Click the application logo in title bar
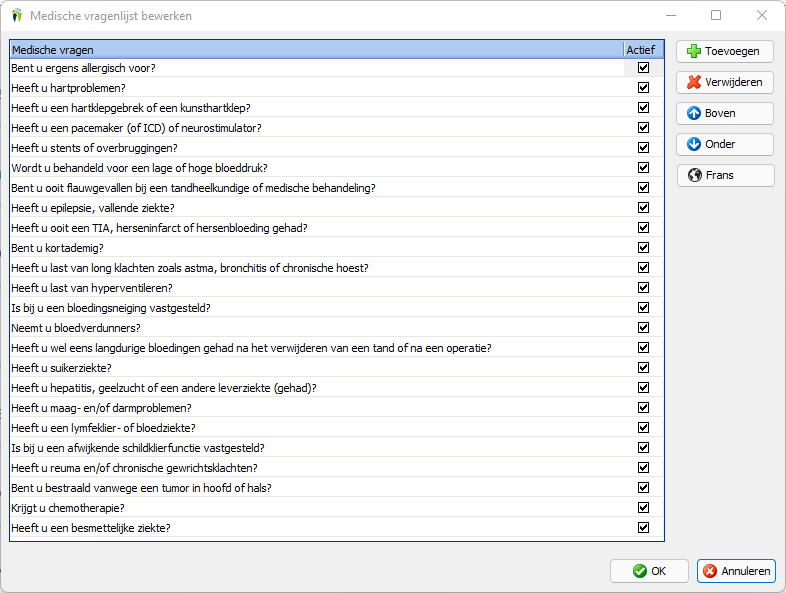786x593 pixels. pos(17,16)
